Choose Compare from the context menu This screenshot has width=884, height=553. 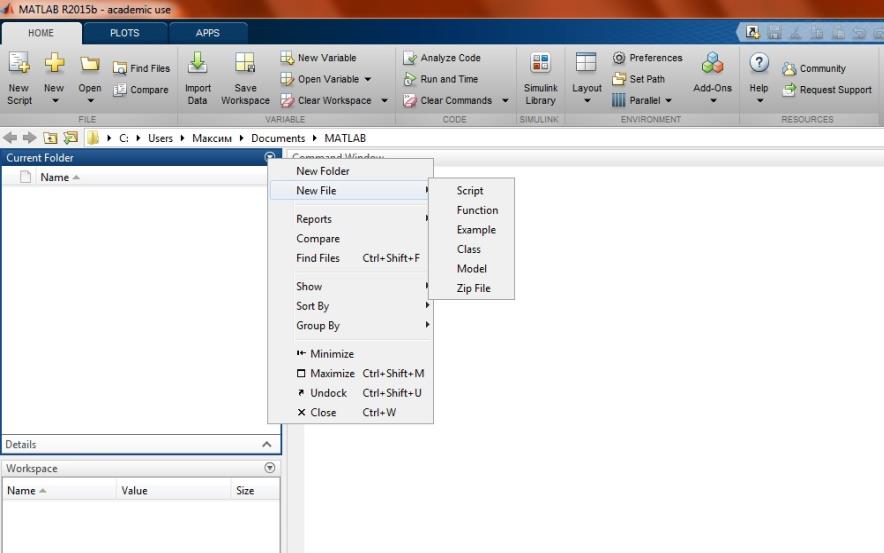351,238
